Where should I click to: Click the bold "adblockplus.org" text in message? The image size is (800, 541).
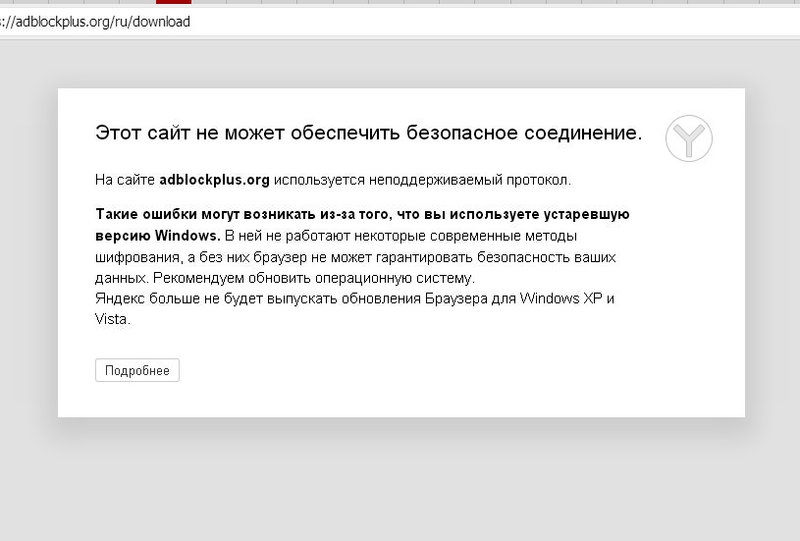(214, 180)
